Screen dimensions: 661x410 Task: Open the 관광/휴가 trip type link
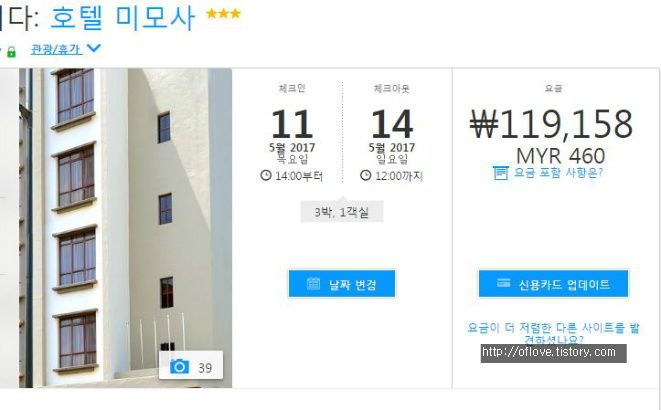[56, 50]
